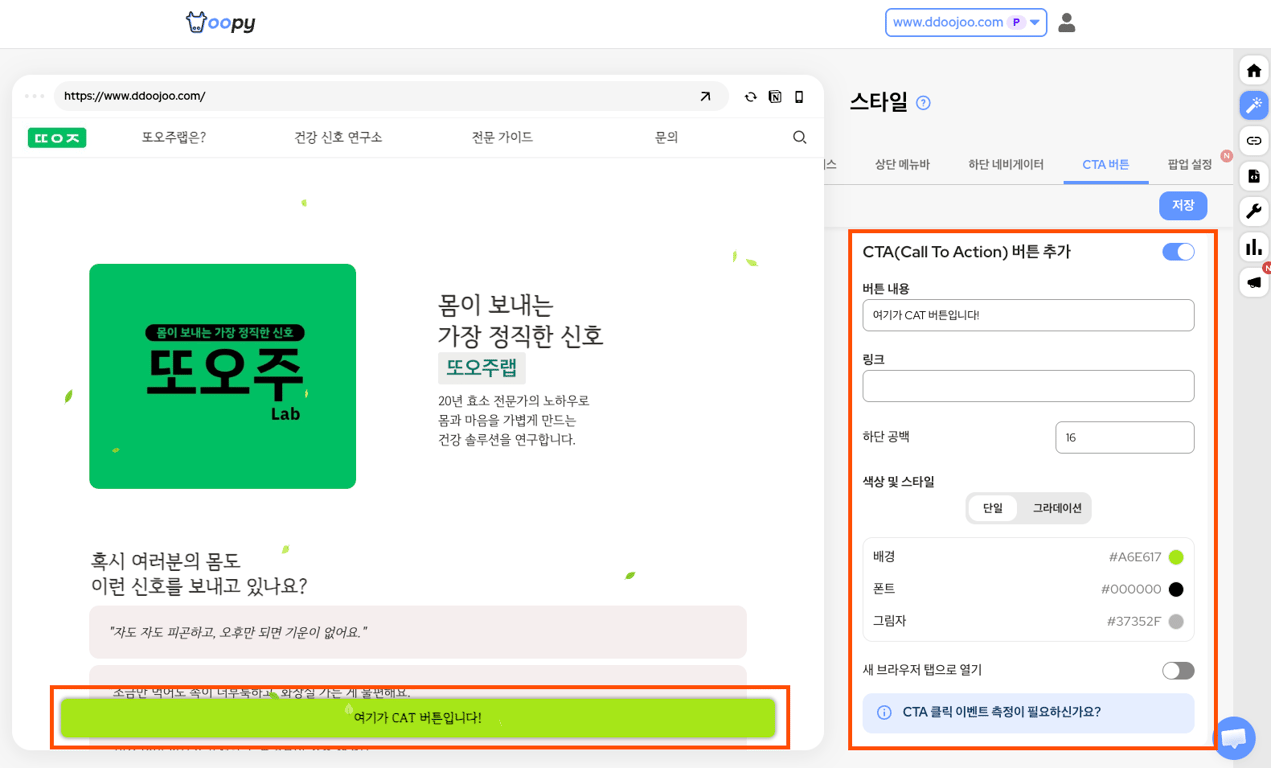Click the 또오주 Lab green banner image
The width and height of the screenshot is (1271, 768).
click(222, 376)
